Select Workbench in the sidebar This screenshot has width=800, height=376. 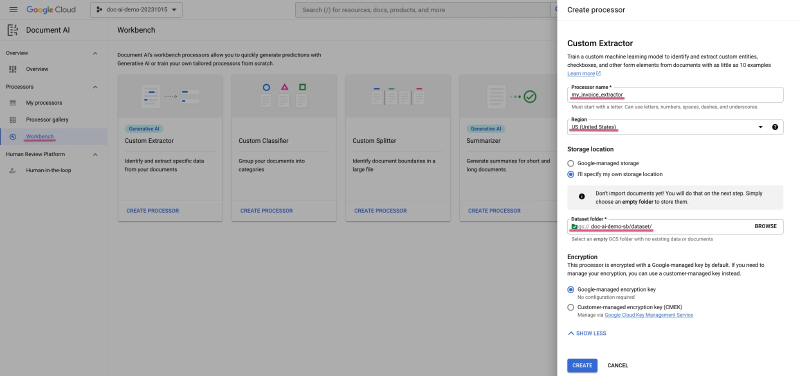click(x=54, y=137)
